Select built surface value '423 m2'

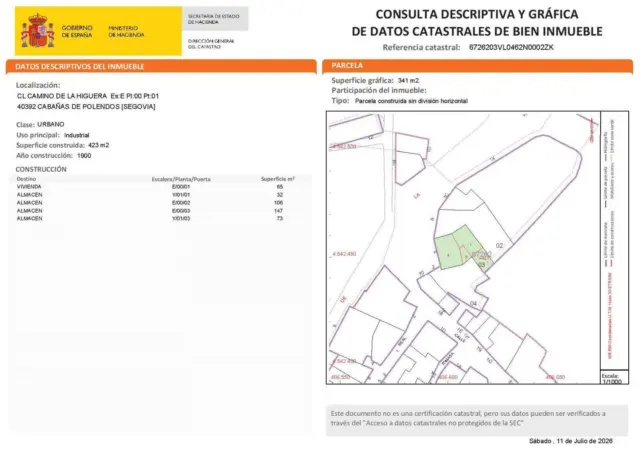[98, 145]
